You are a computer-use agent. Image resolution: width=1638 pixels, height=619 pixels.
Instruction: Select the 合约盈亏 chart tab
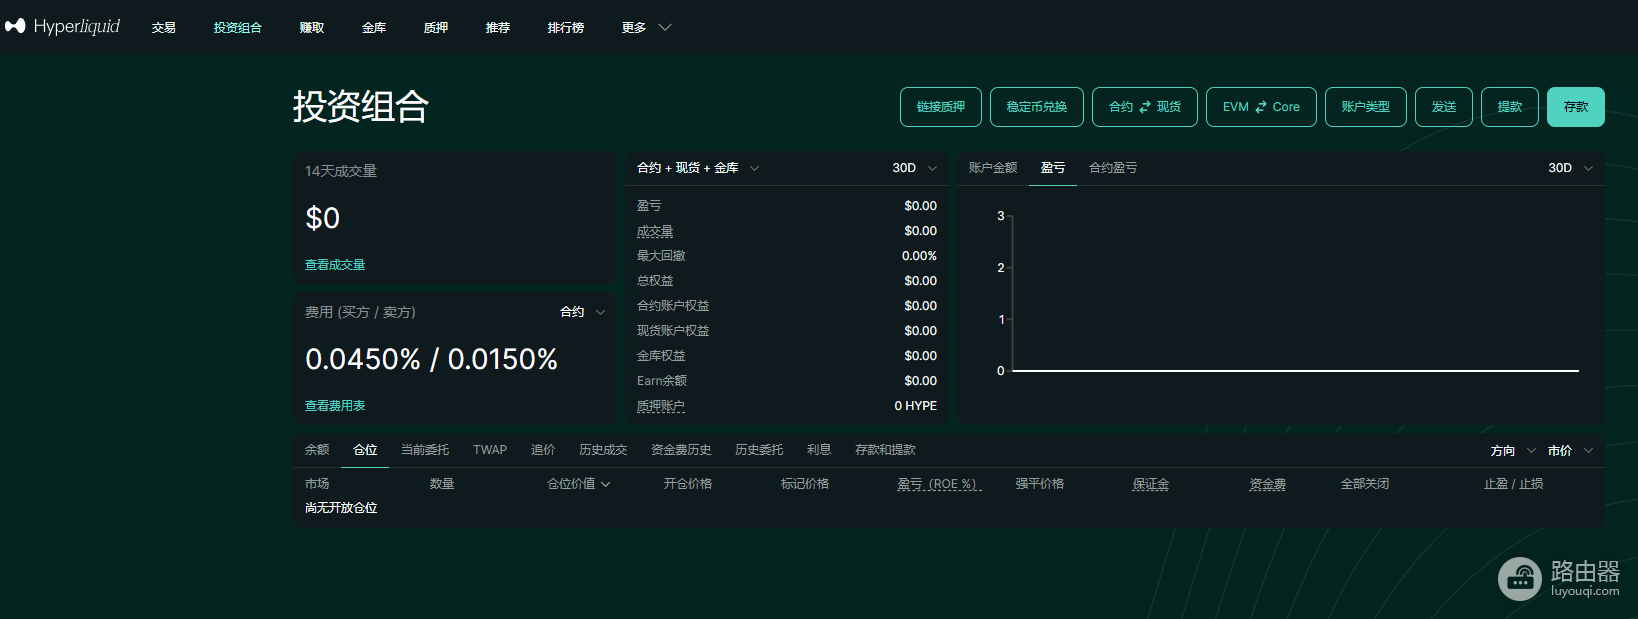click(x=1113, y=168)
